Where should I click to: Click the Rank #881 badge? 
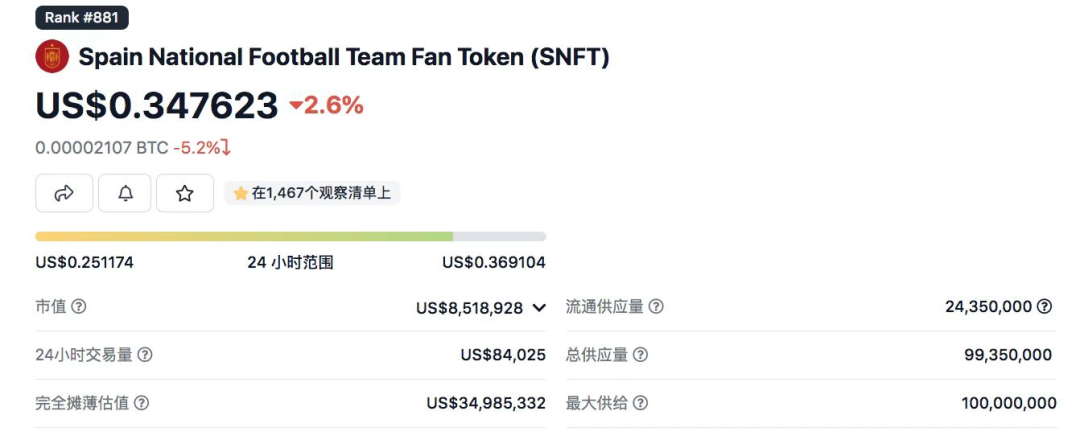click(82, 18)
